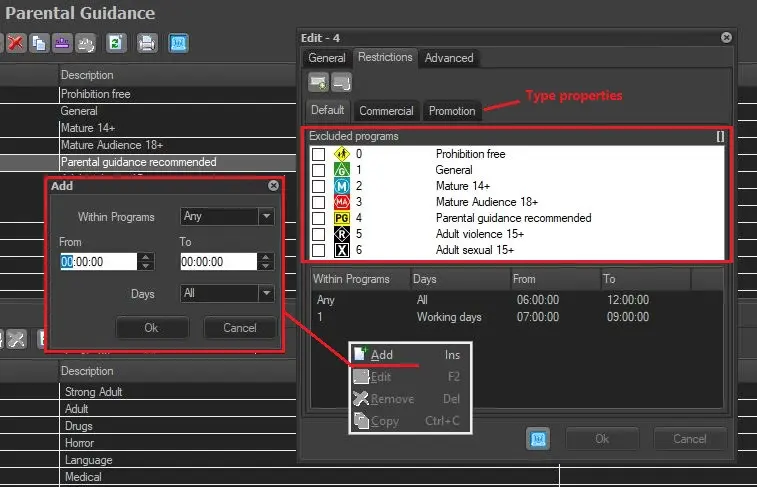The width and height of the screenshot is (757, 487).
Task: Click Cancel in the Edit - 4 dialog
Action: [689, 438]
